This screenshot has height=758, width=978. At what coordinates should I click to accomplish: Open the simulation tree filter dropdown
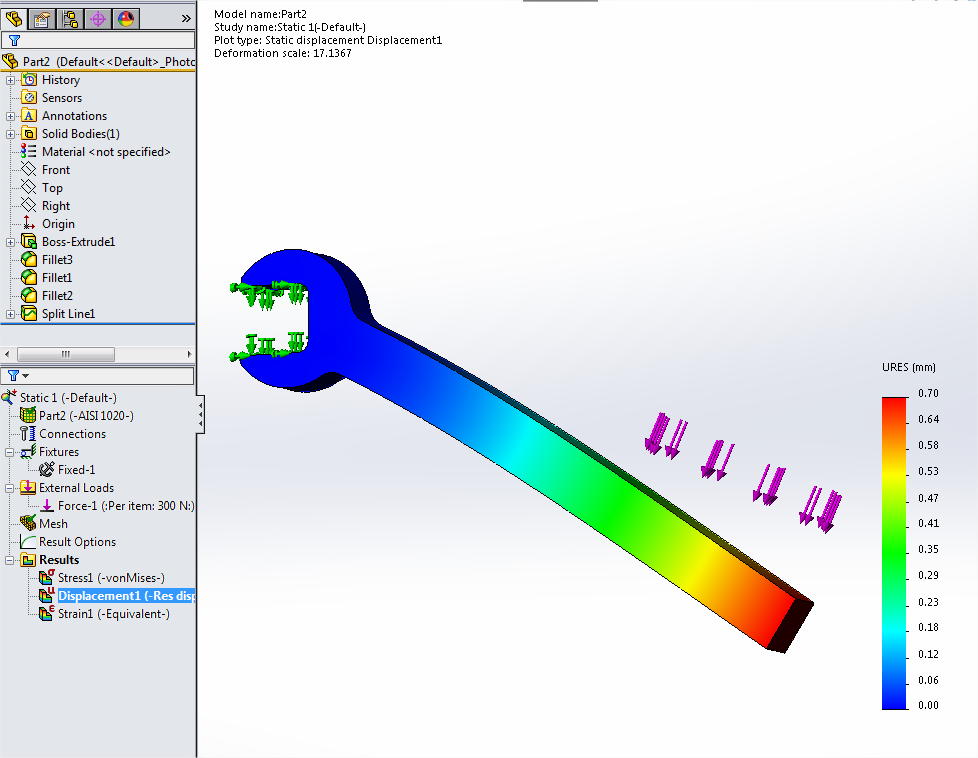click(x=17, y=376)
